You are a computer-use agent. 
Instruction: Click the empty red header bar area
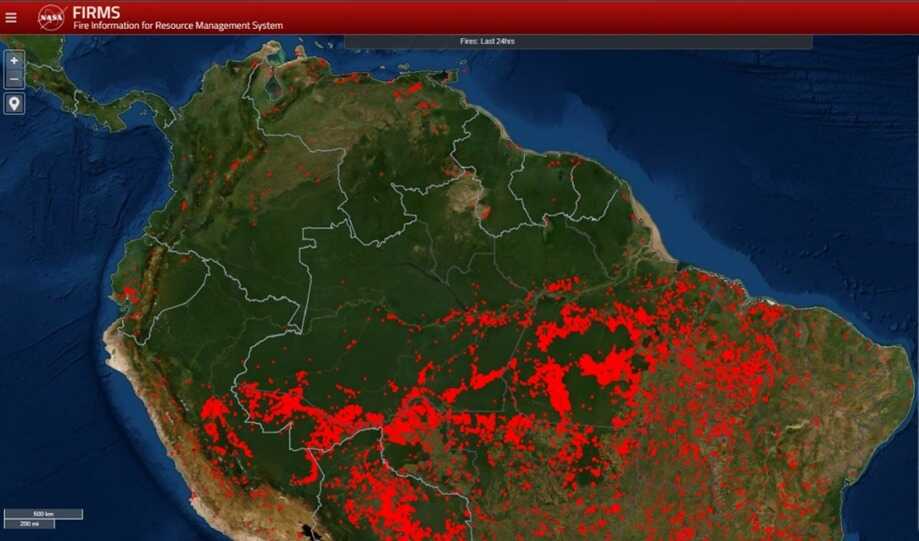(x=600, y=17)
